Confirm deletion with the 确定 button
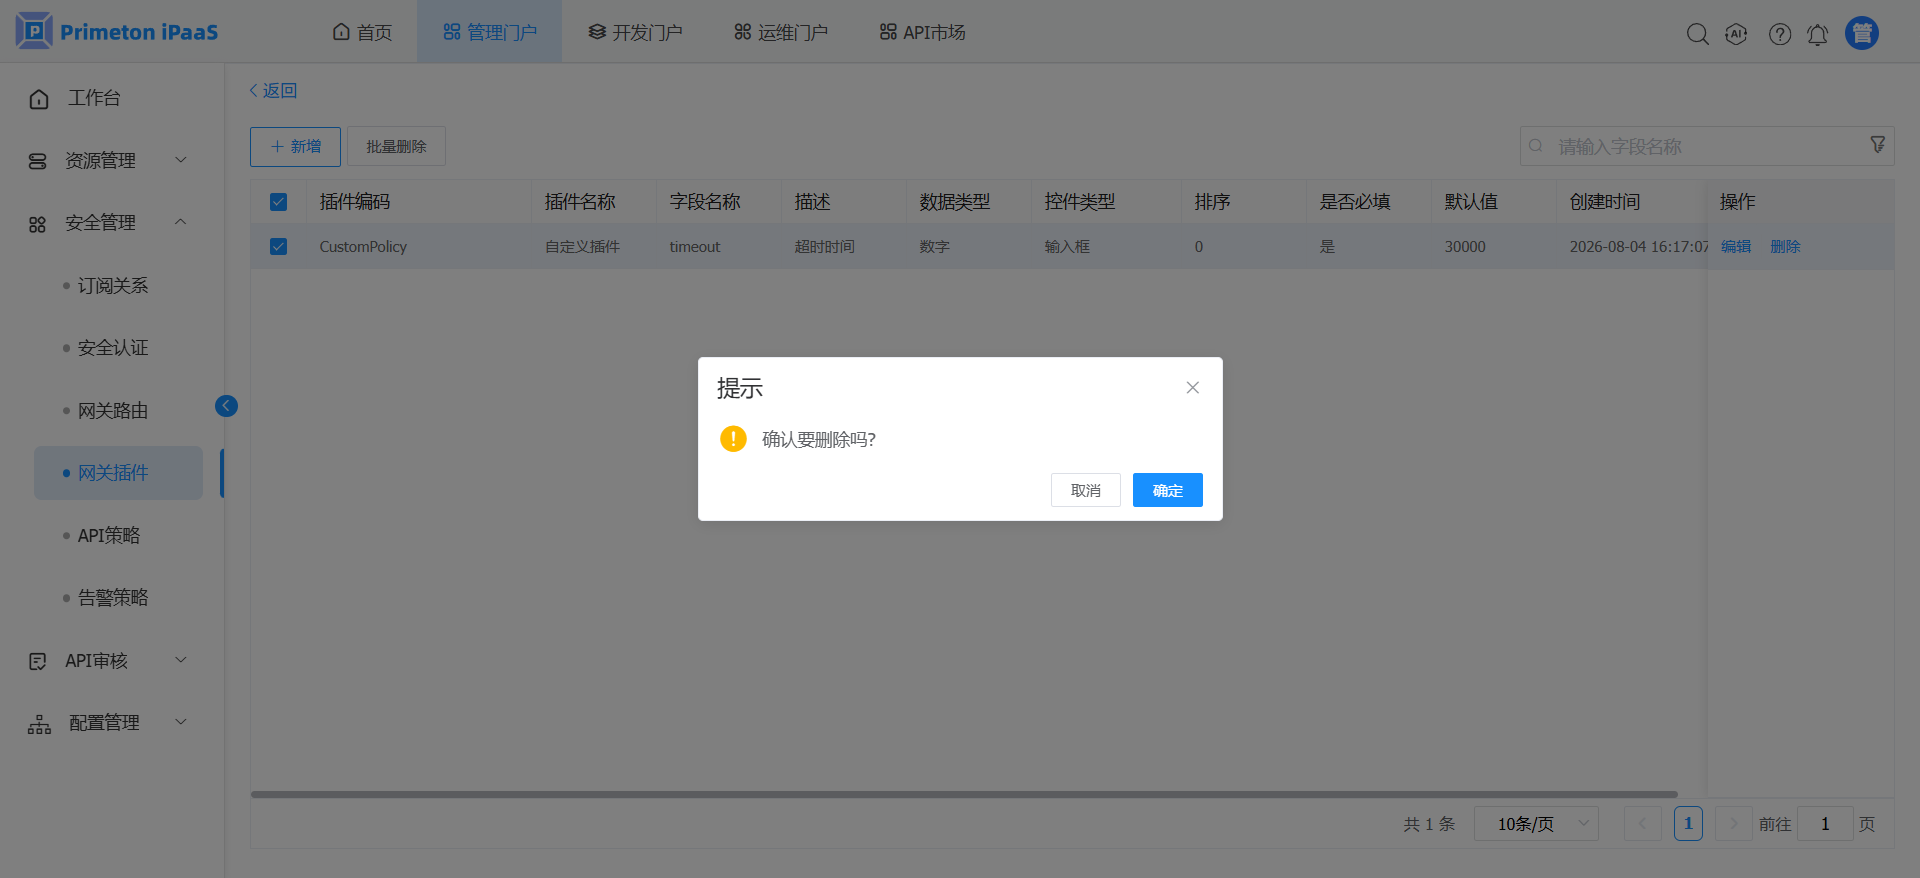 pos(1167,490)
